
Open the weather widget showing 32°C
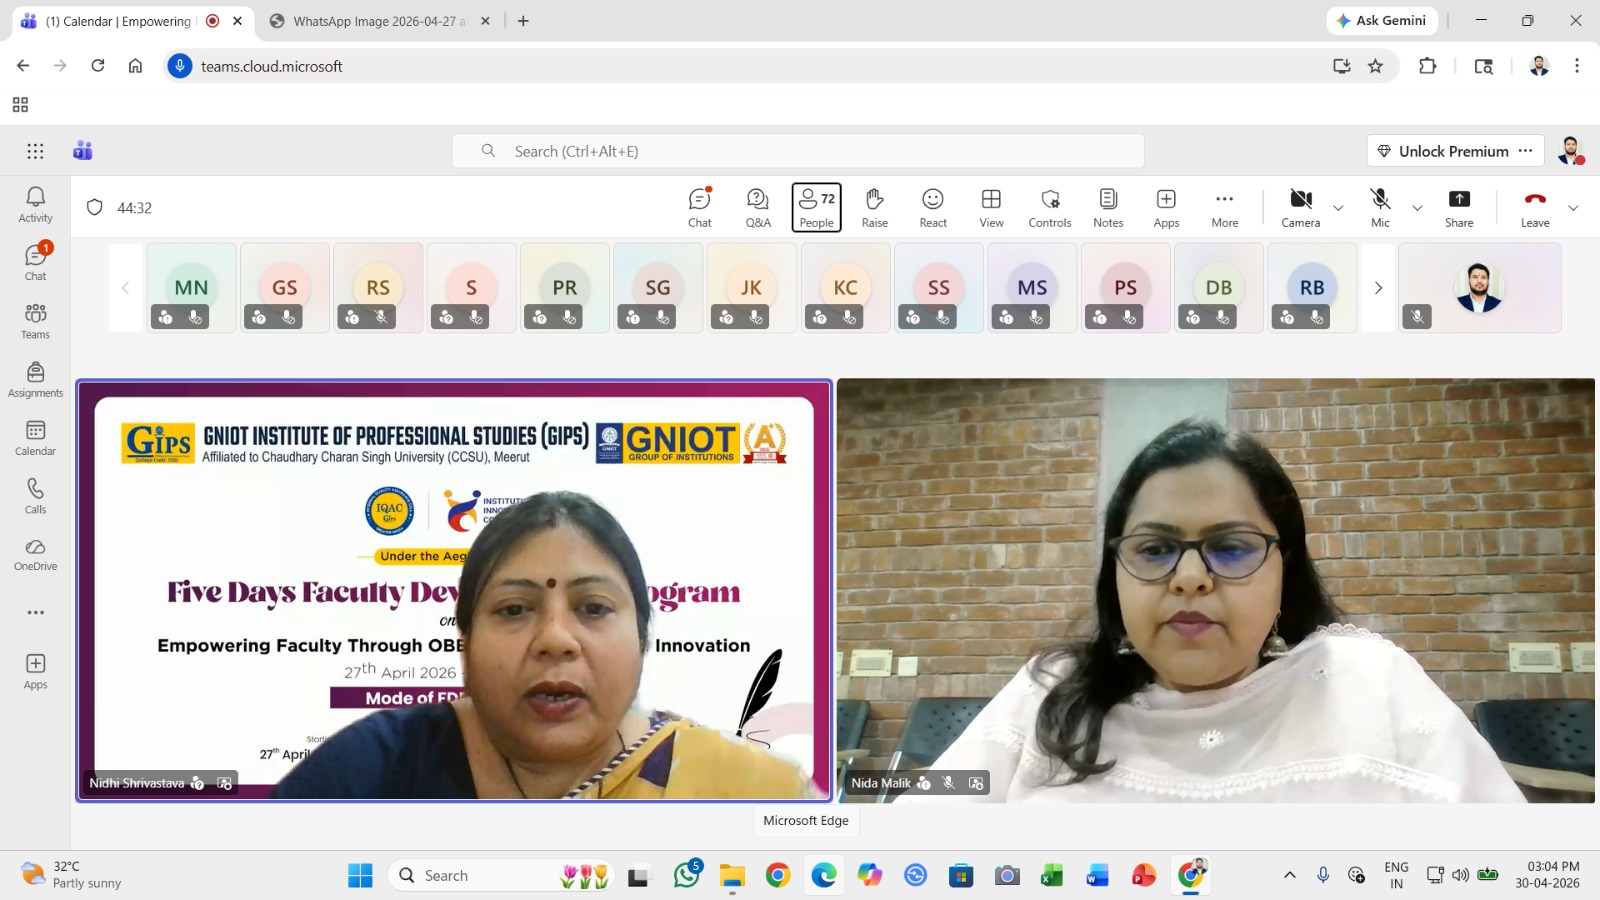(72, 875)
